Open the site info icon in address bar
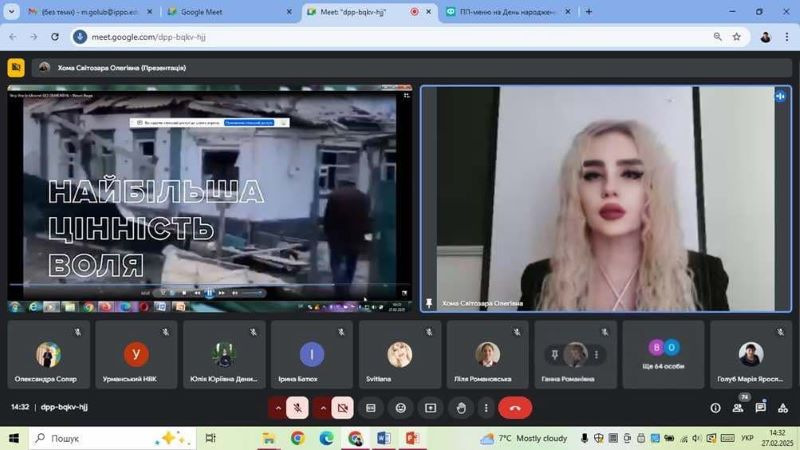 [80, 37]
